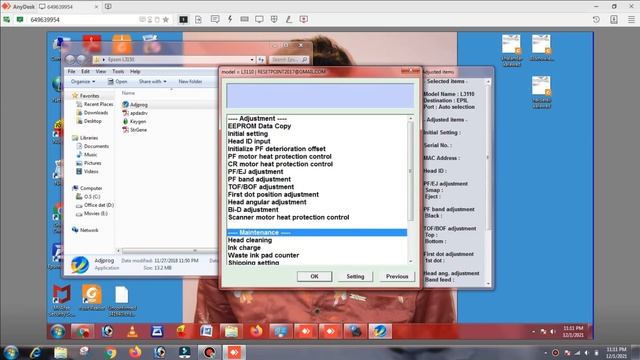Screen dimensions: 640x360
Task: Open AnyDesk permissions shield icon
Action: tap(274, 19)
